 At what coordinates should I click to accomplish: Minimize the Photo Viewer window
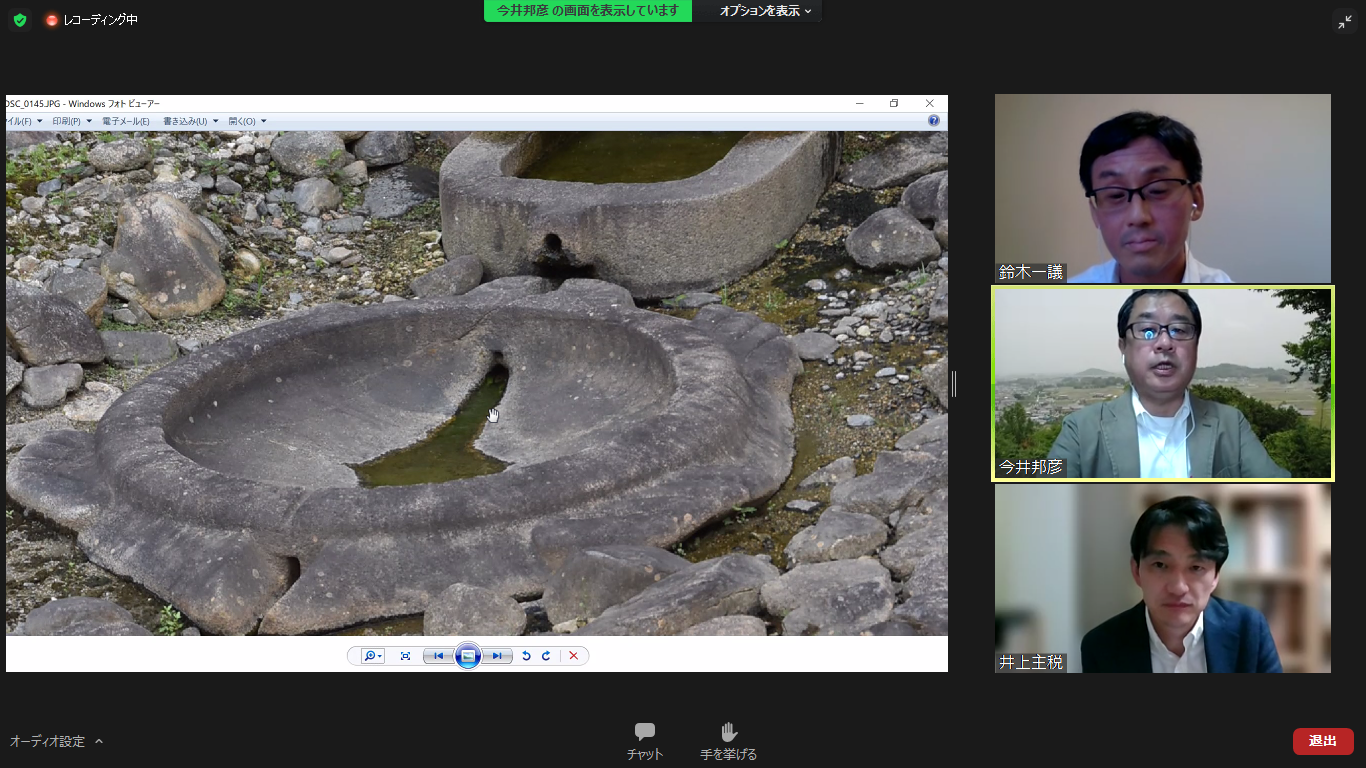[860, 103]
